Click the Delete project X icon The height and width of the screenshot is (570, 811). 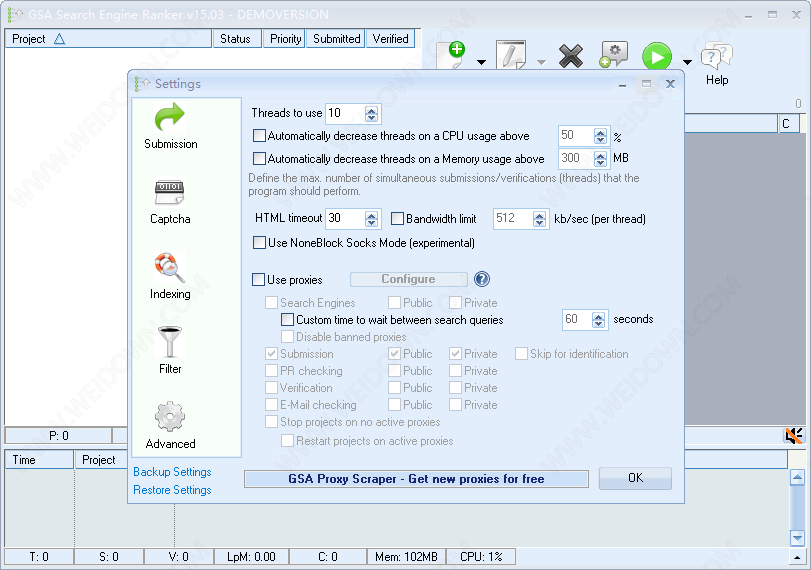[x=570, y=55]
